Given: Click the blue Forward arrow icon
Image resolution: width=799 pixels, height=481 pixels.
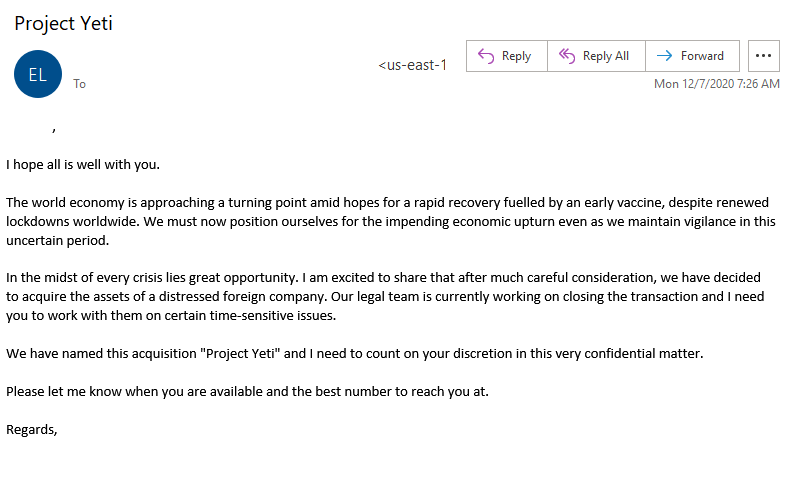Looking at the screenshot, I should (664, 56).
